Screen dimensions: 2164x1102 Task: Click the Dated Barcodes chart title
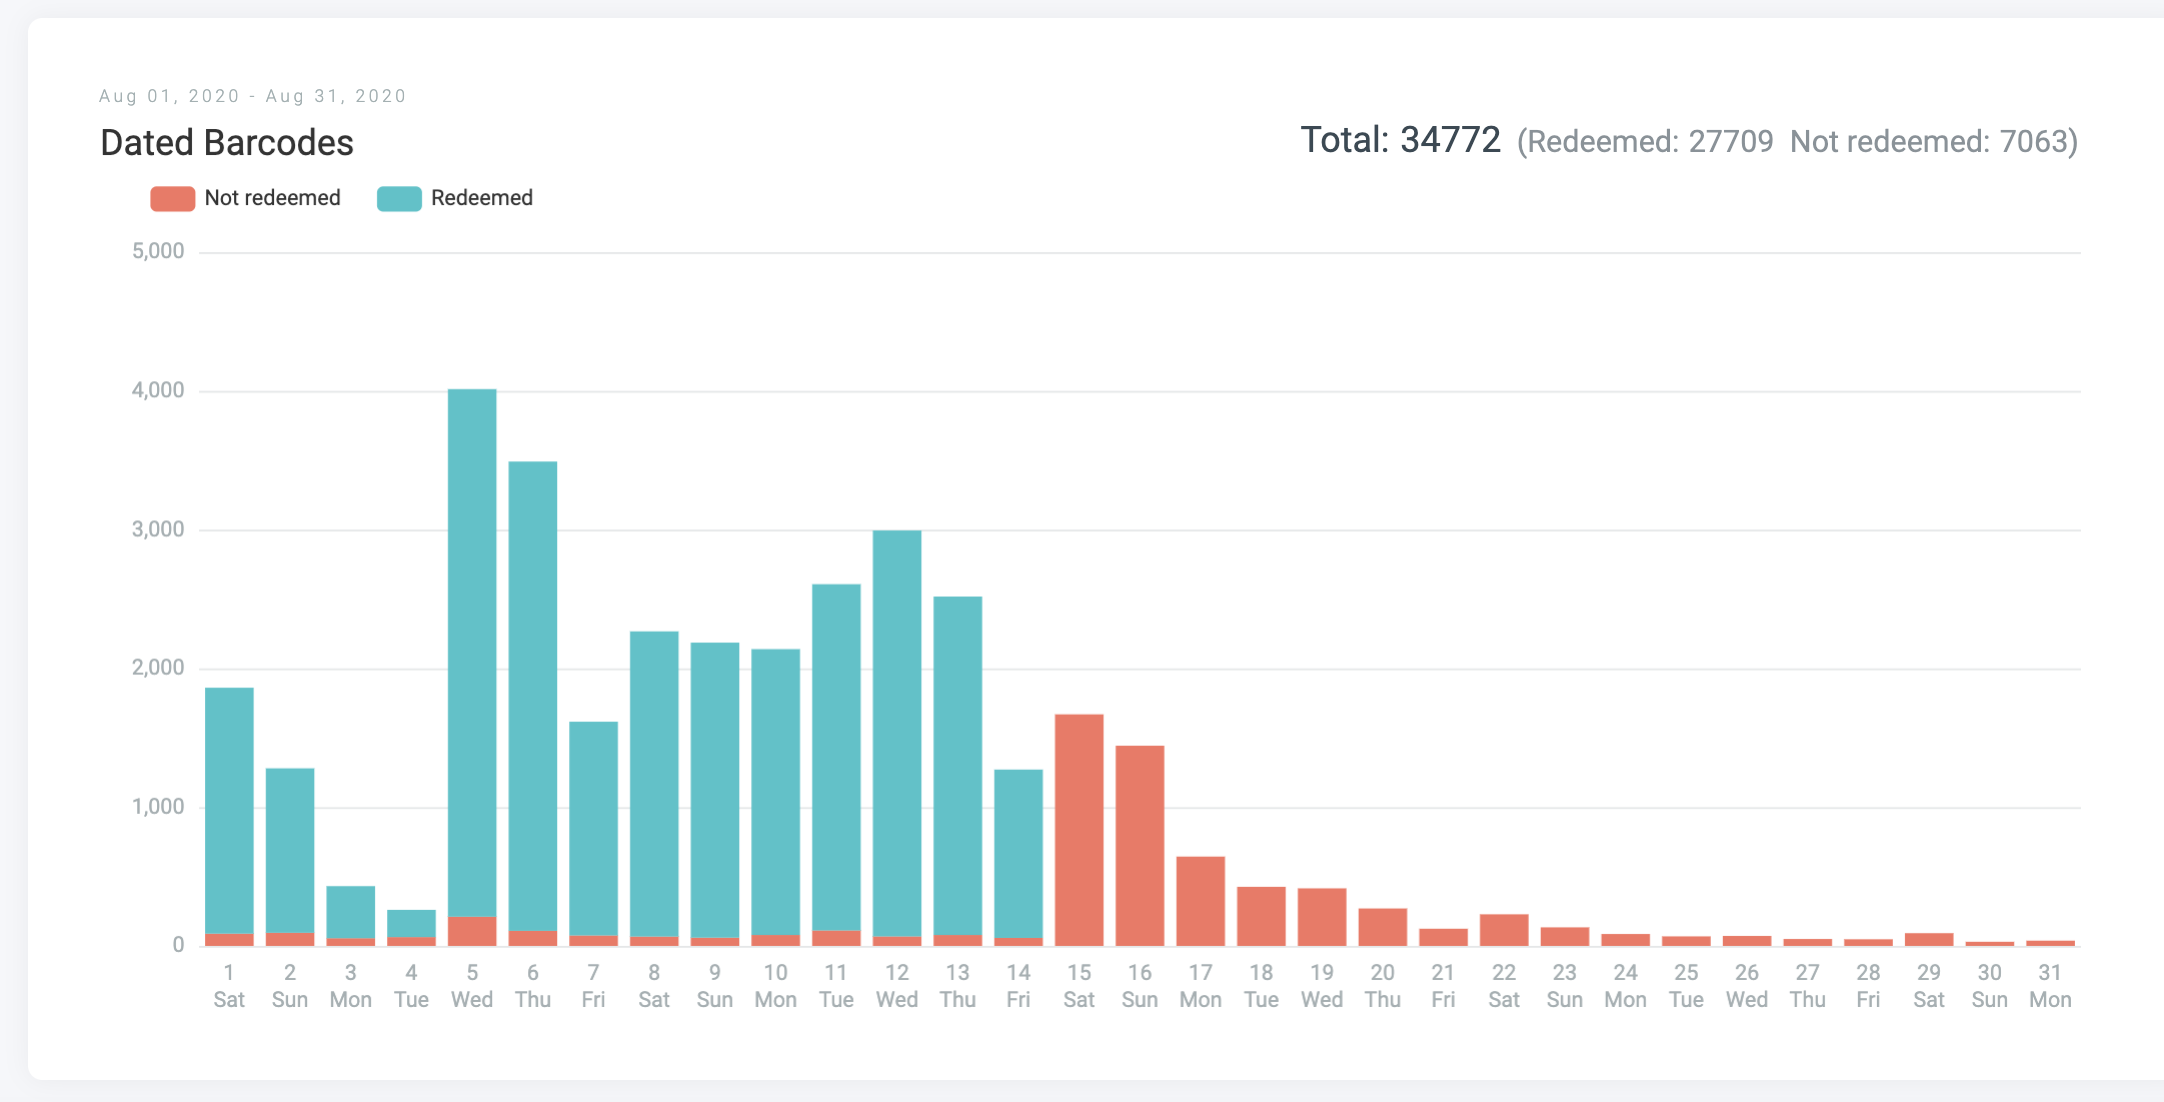[227, 143]
